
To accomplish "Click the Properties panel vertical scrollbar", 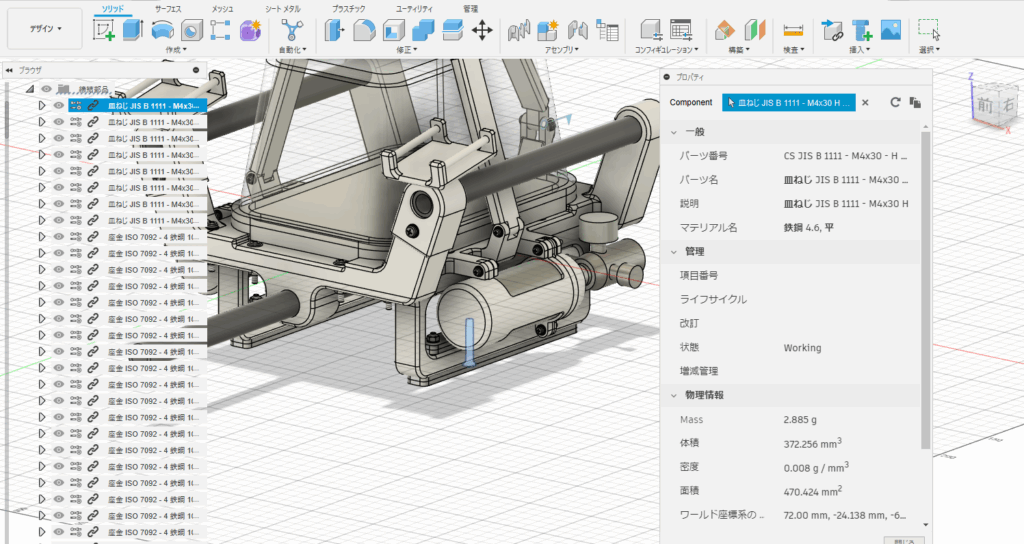I will click(x=925, y=291).
